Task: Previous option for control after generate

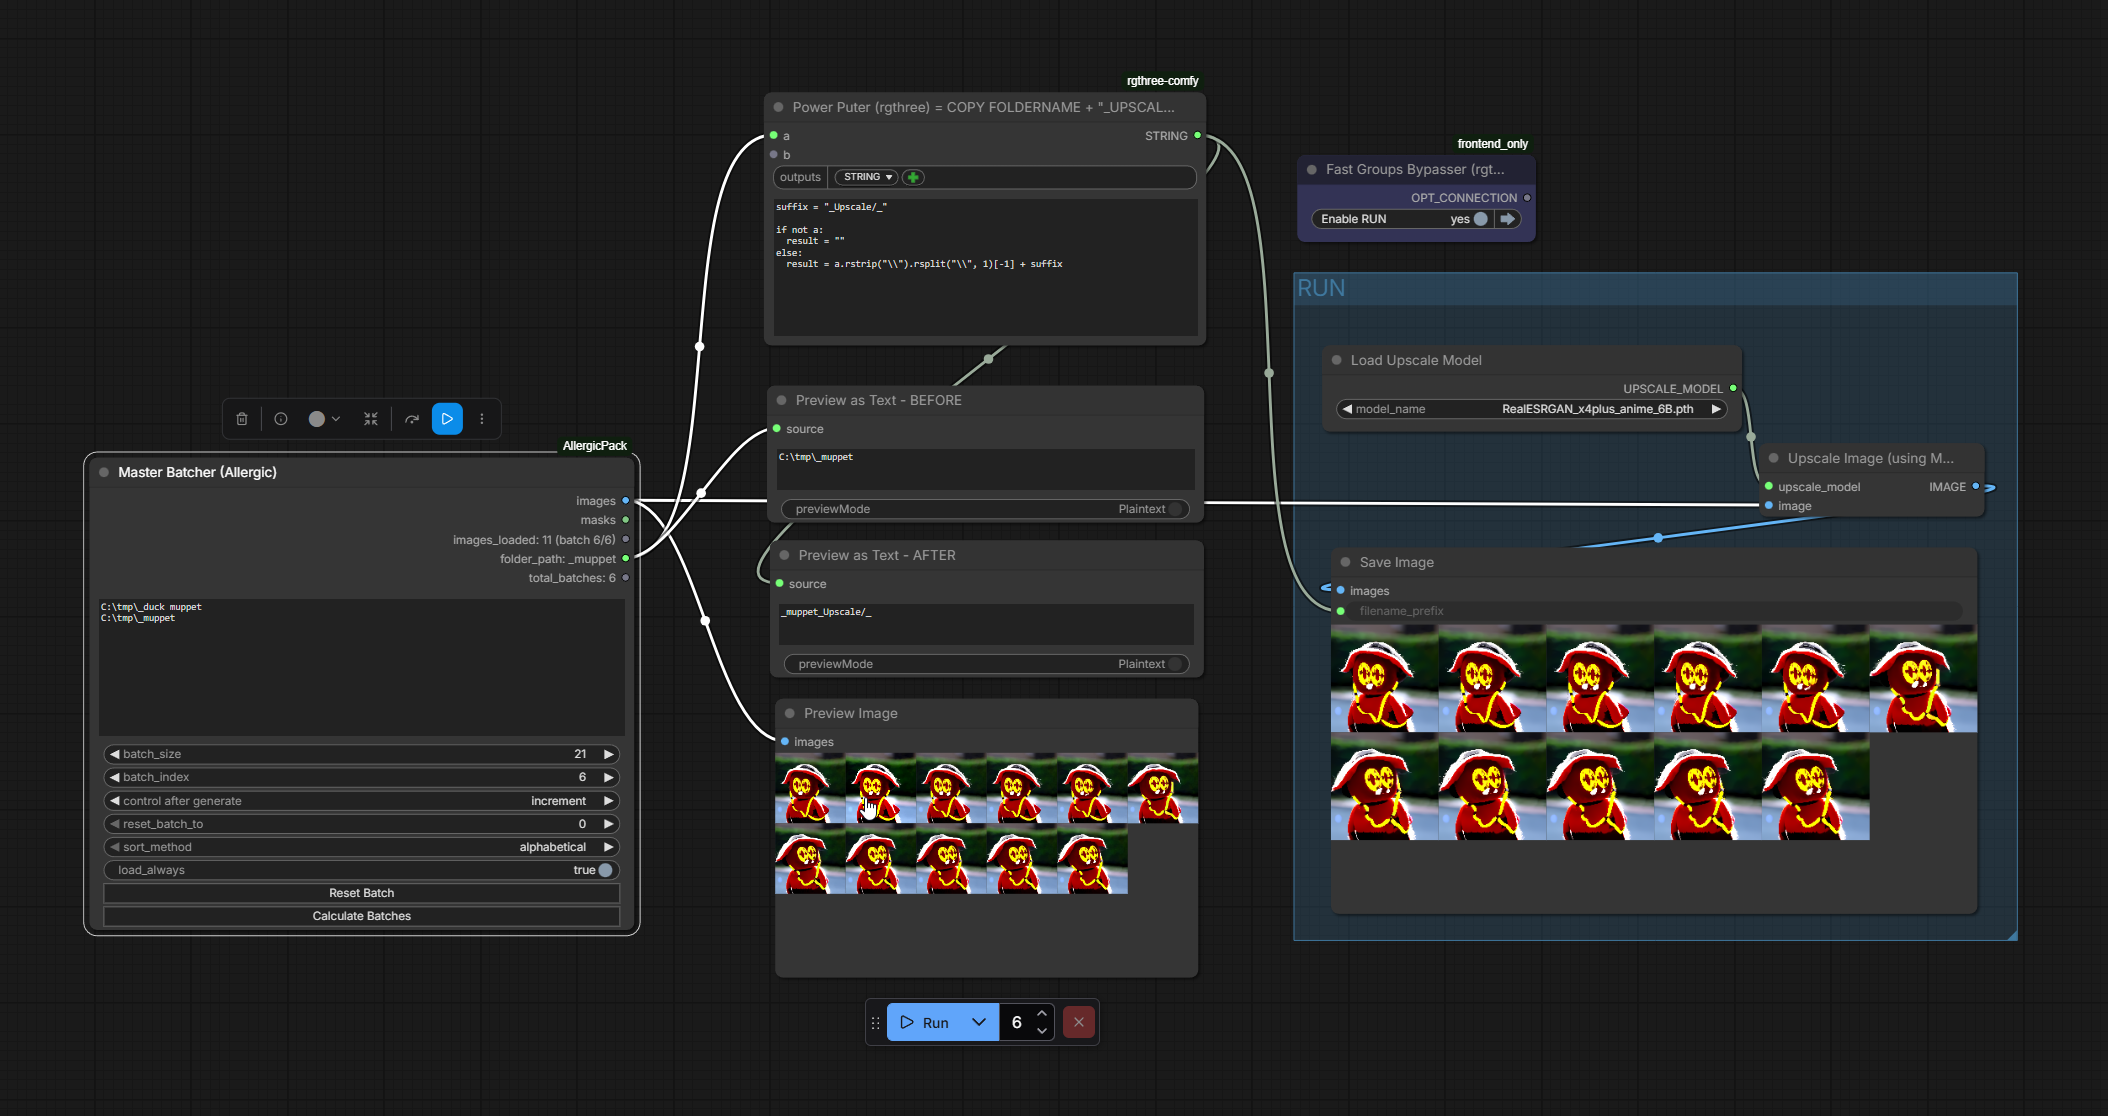Action: 114,801
